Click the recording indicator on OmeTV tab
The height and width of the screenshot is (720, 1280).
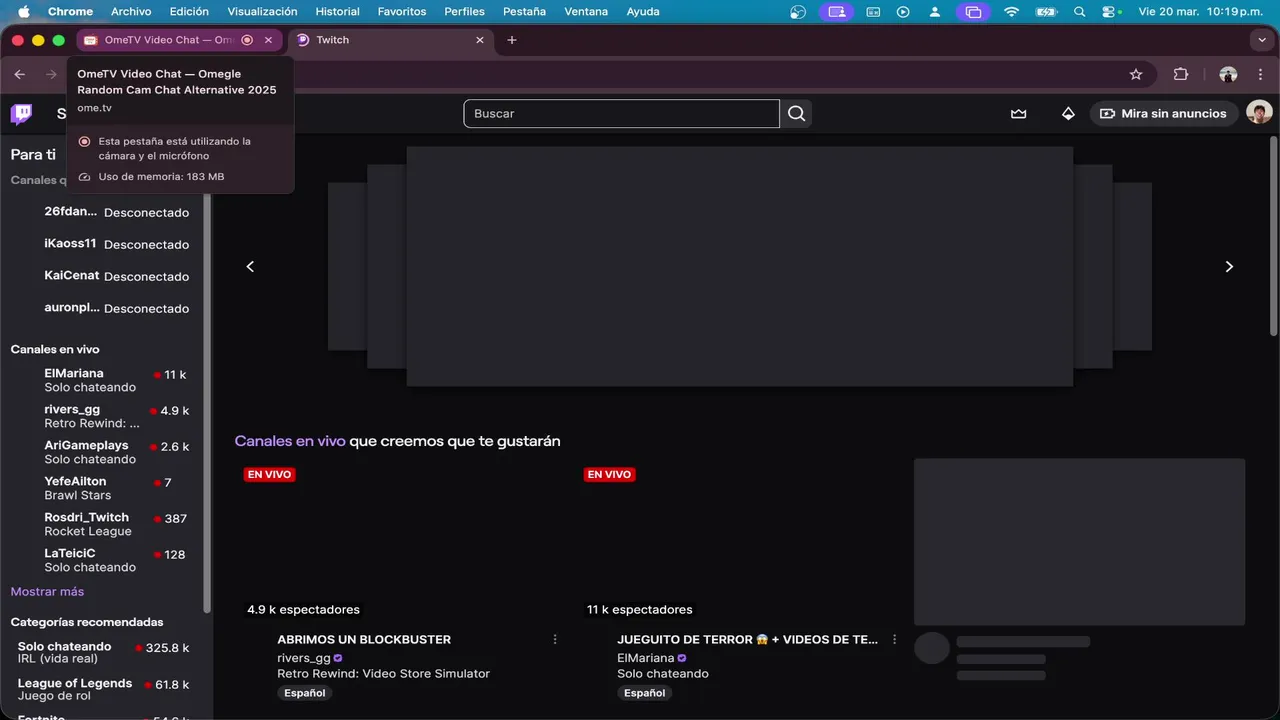click(247, 40)
